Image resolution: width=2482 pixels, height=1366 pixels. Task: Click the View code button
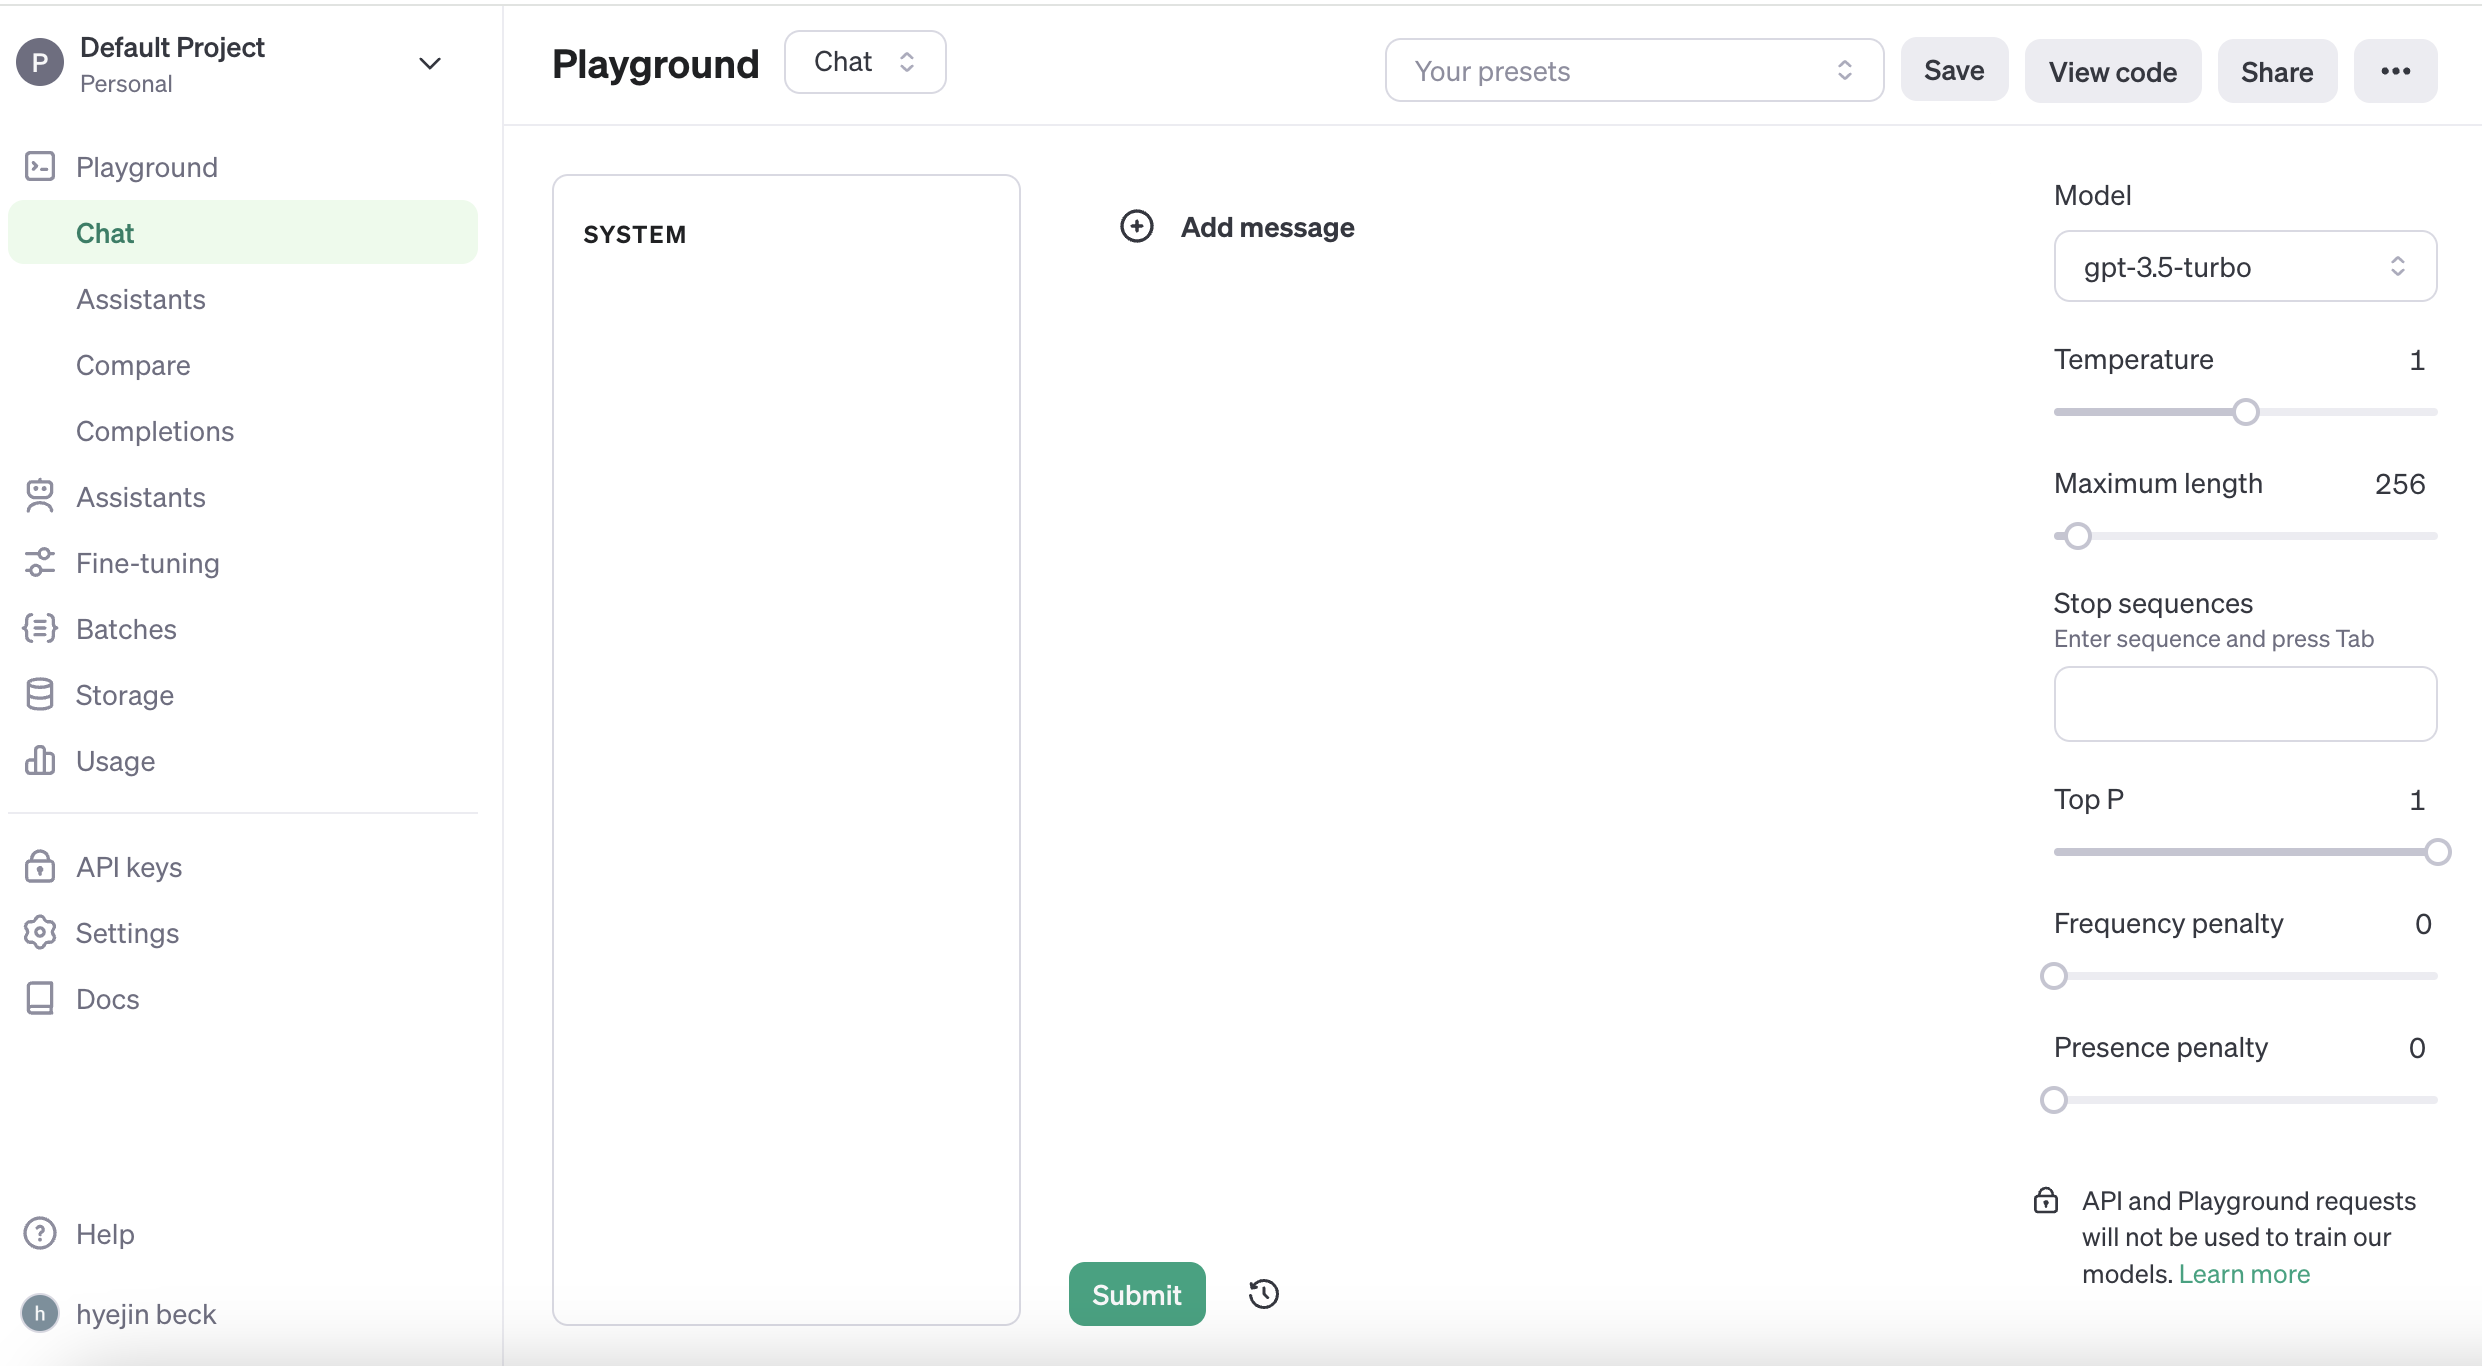[x=2113, y=71]
